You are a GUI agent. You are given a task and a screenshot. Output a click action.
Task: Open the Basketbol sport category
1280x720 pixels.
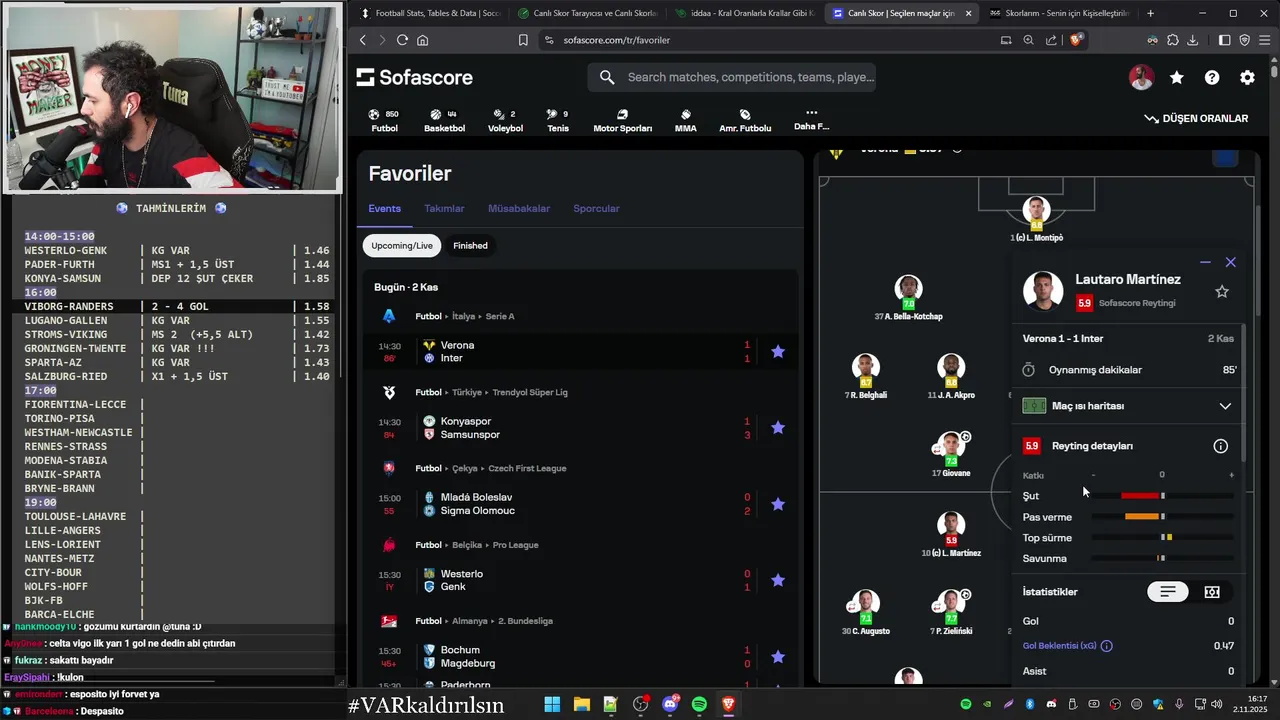(x=444, y=121)
